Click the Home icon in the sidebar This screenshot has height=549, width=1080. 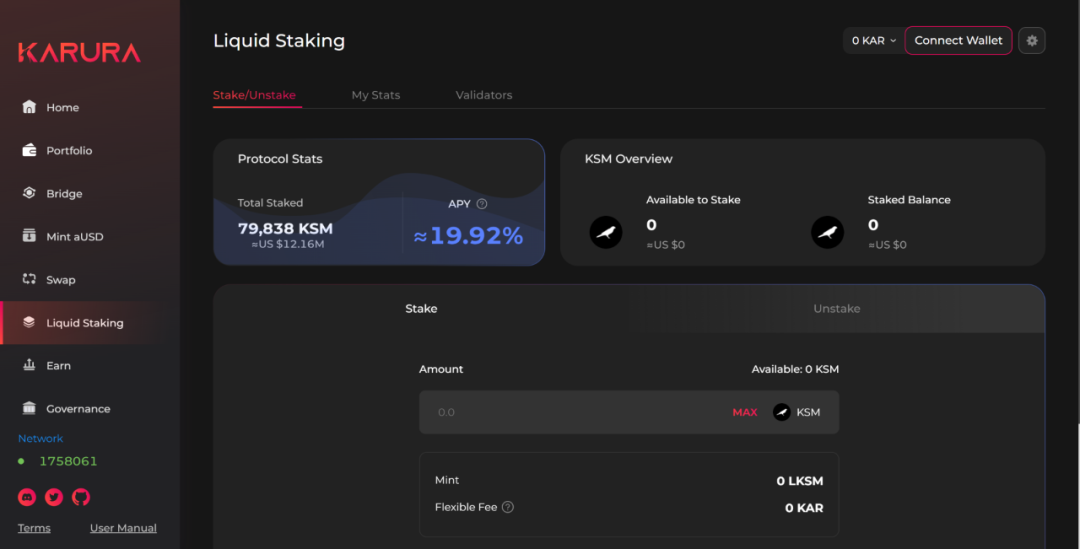pyautogui.click(x=29, y=107)
